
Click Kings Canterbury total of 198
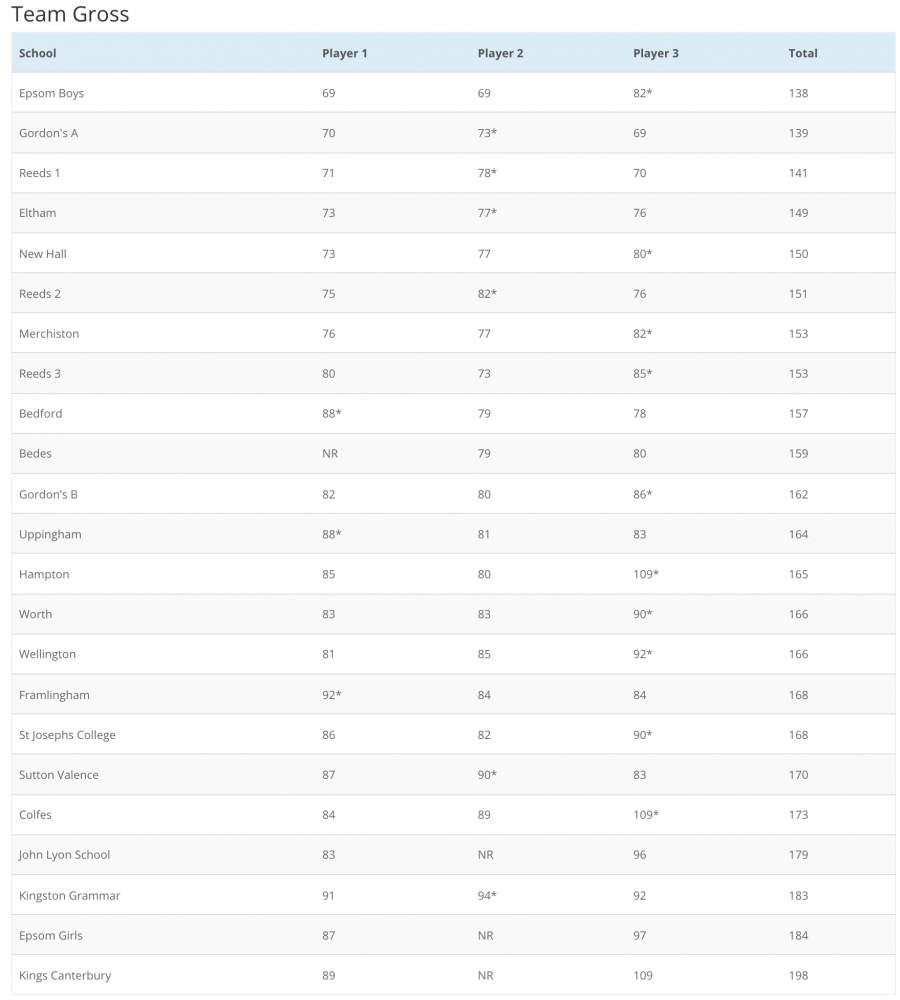click(798, 975)
